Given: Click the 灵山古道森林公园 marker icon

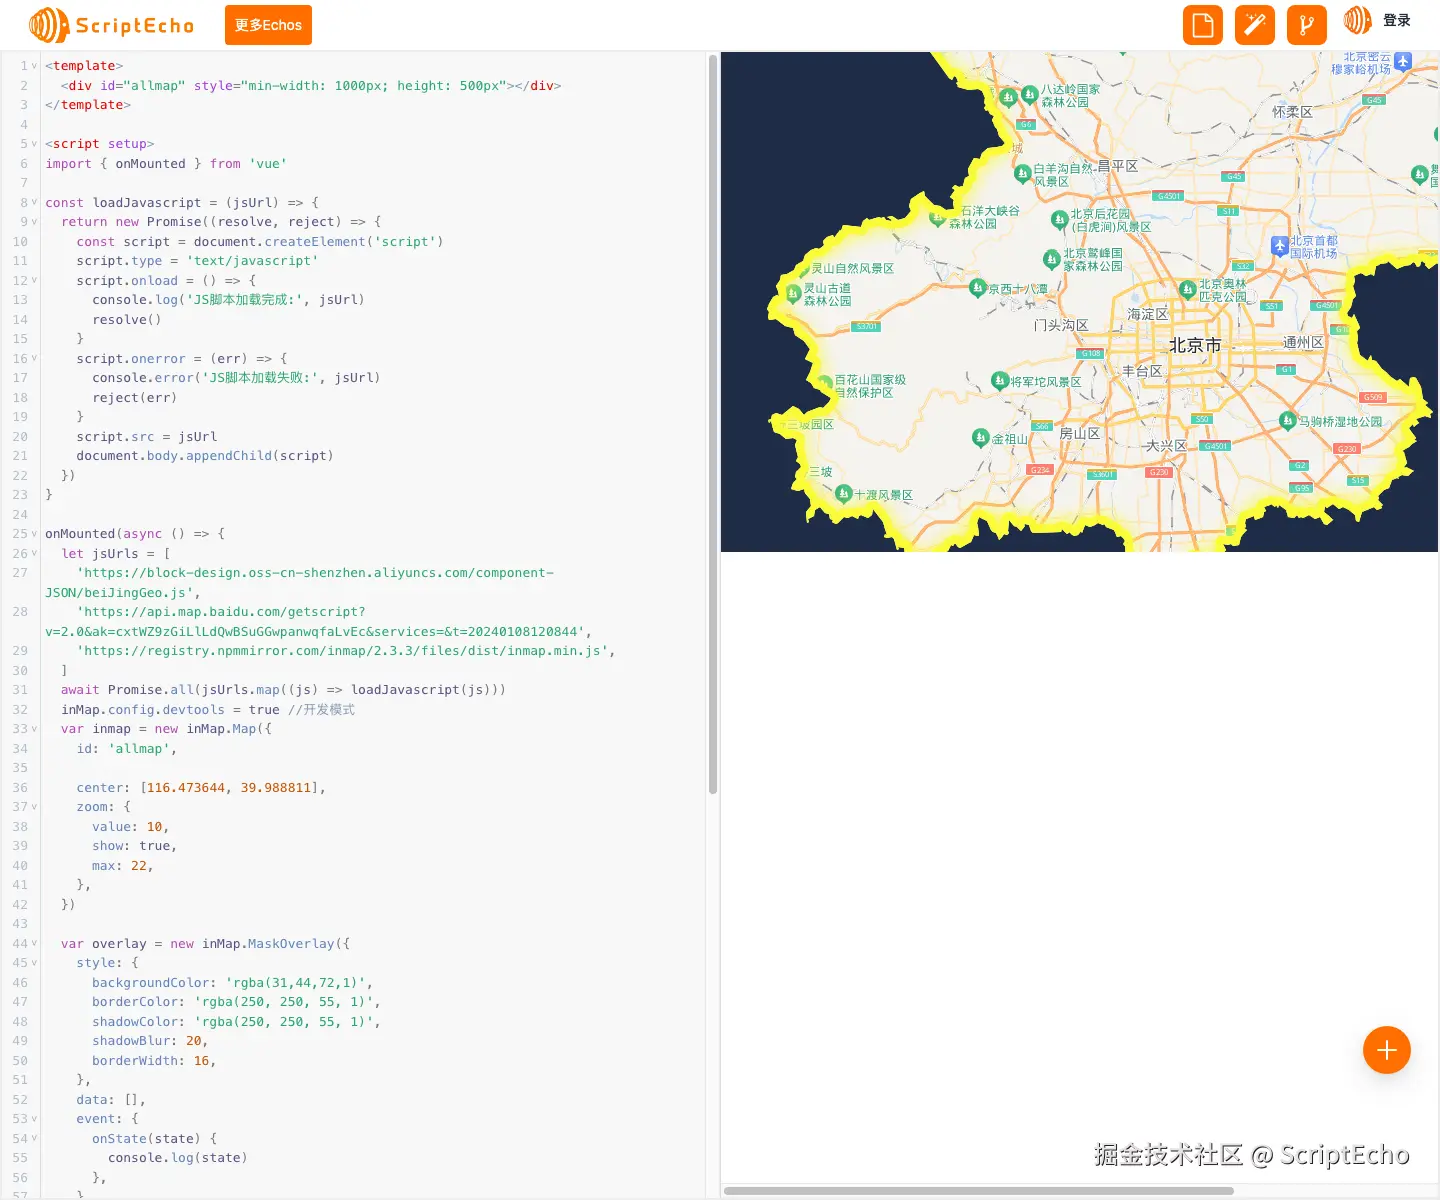Looking at the screenshot, I should click(x=793, y=292).
